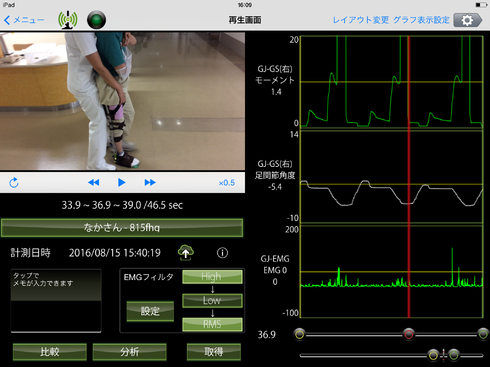Upload measurement with the cloud icon
Screen dimensions: 490x367
[186, 253]
